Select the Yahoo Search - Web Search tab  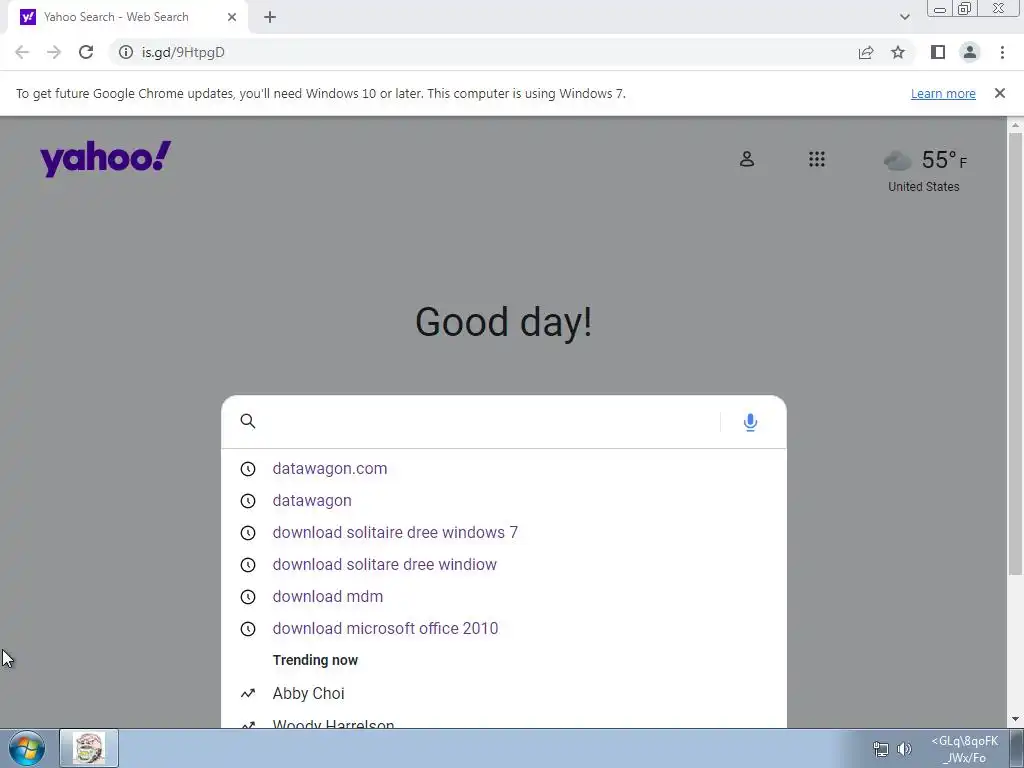[128, 17]
